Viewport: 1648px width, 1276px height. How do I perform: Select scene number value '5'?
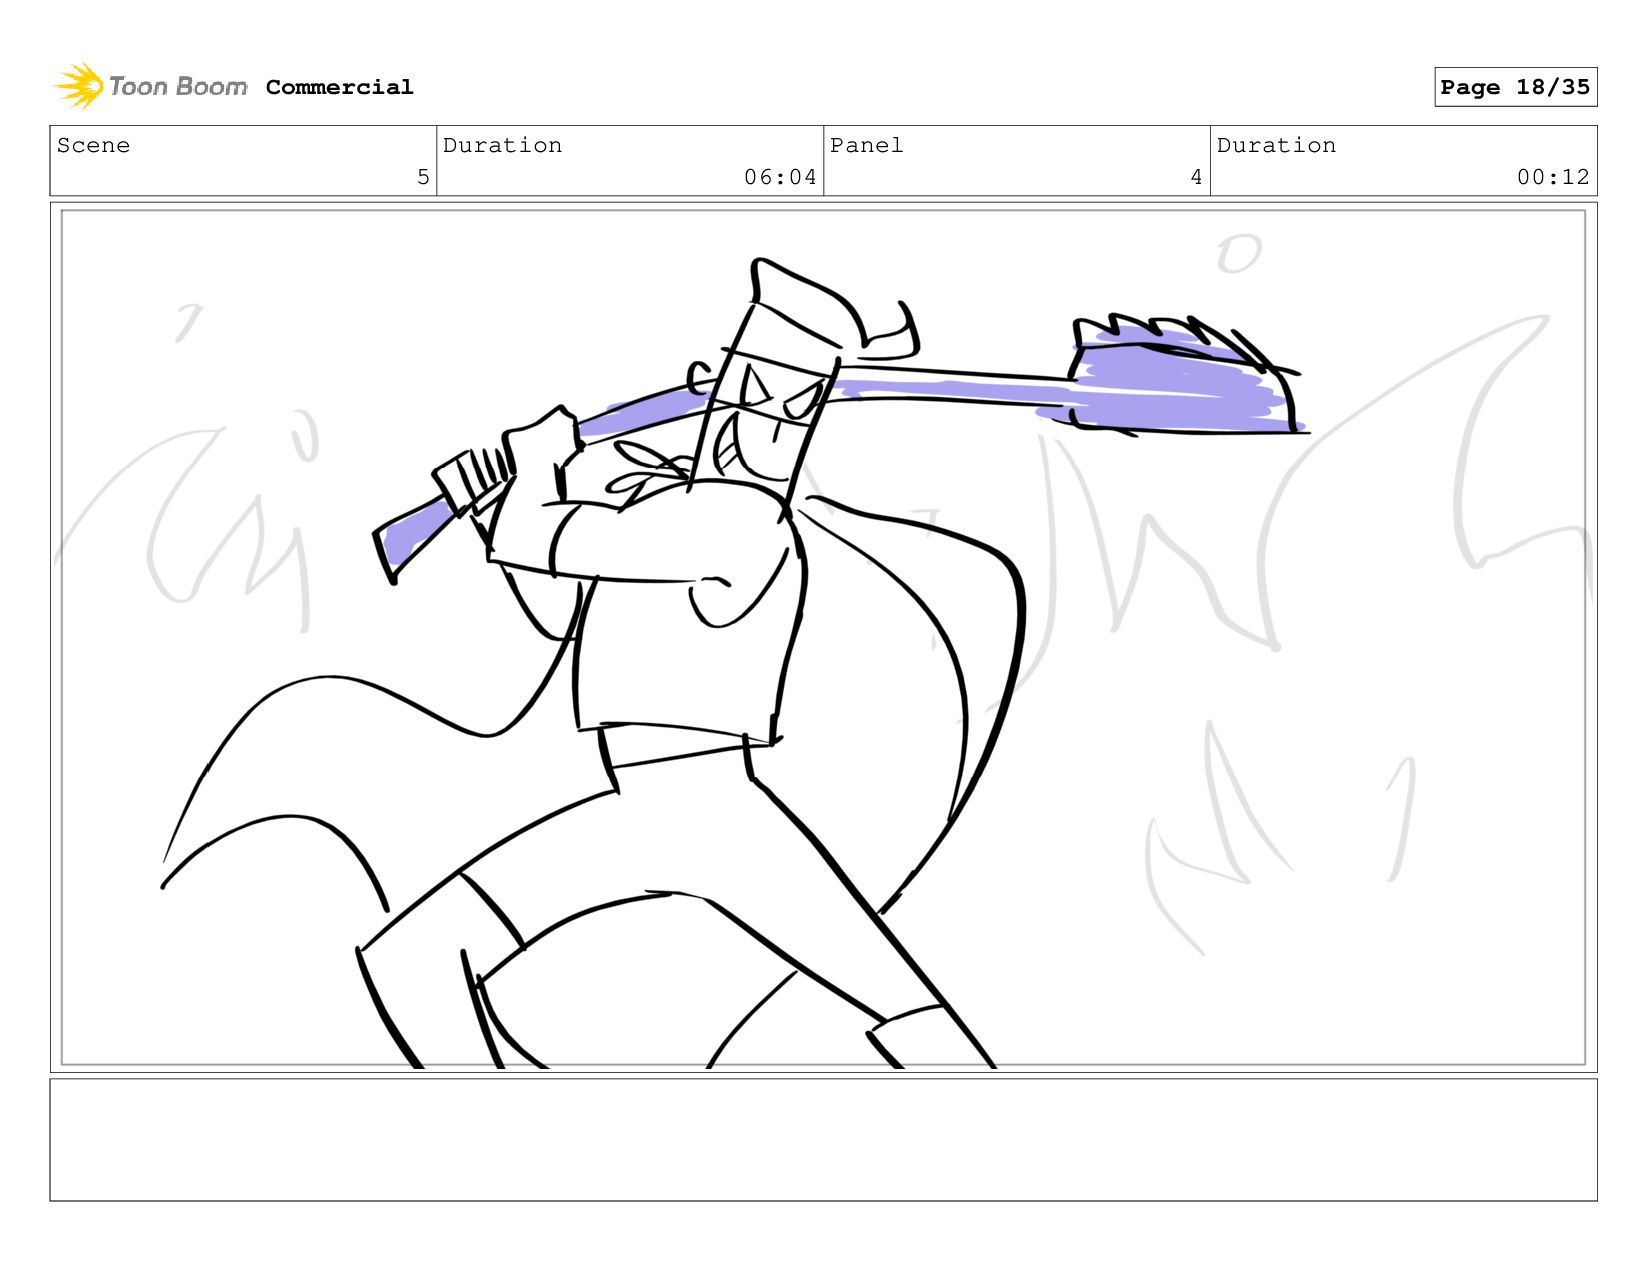pos(423,177)
